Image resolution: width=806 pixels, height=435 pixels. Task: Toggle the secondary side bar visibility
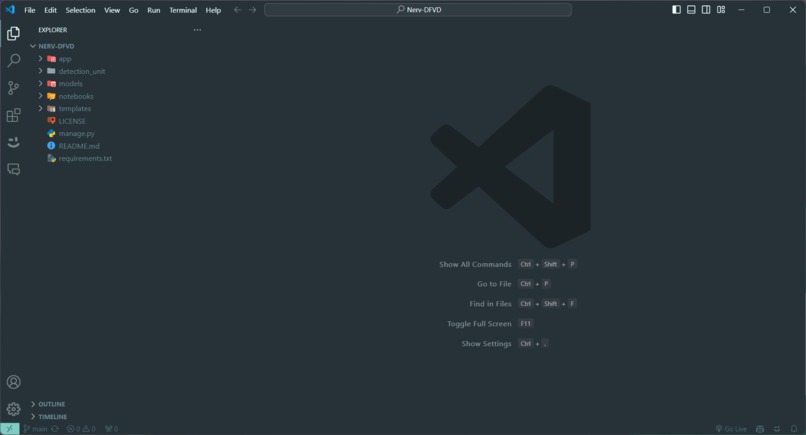pyautogui.click(x=706, y=10)
